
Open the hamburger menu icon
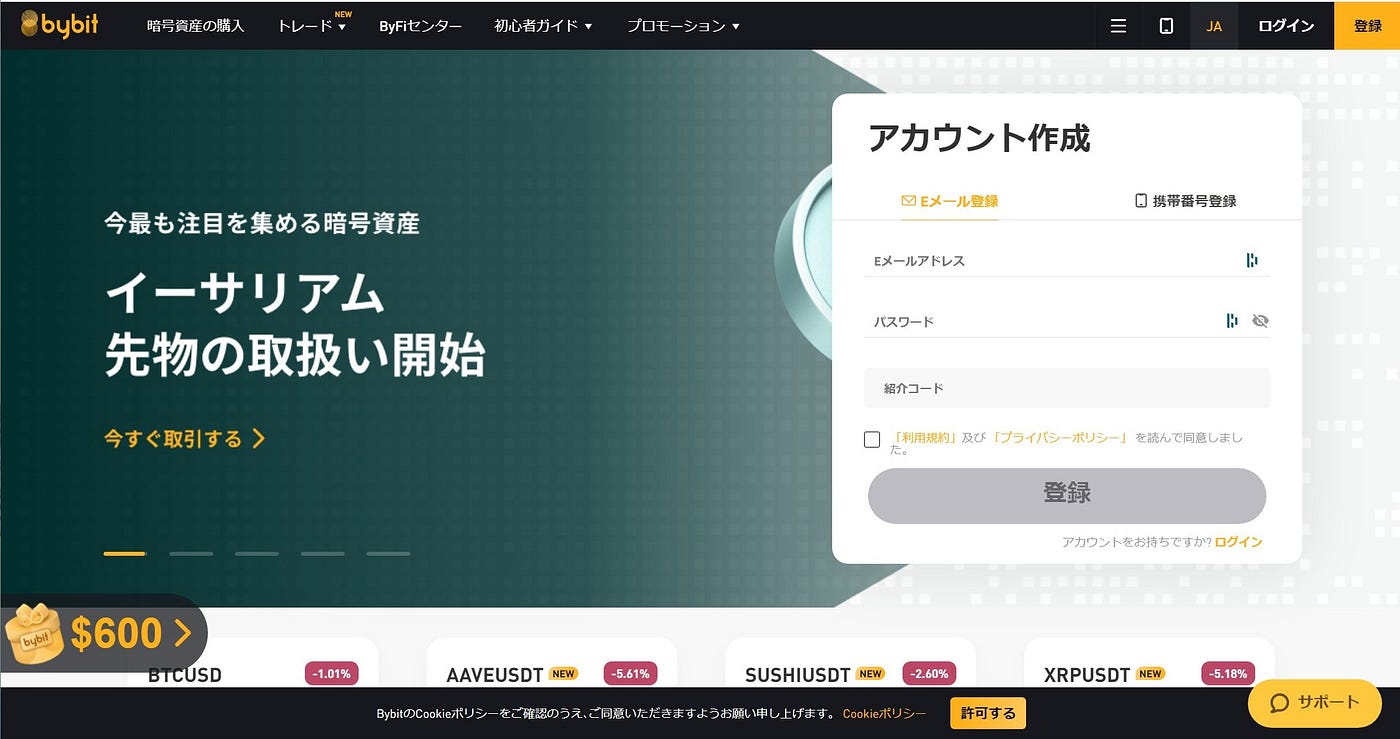click(1118, 26)
